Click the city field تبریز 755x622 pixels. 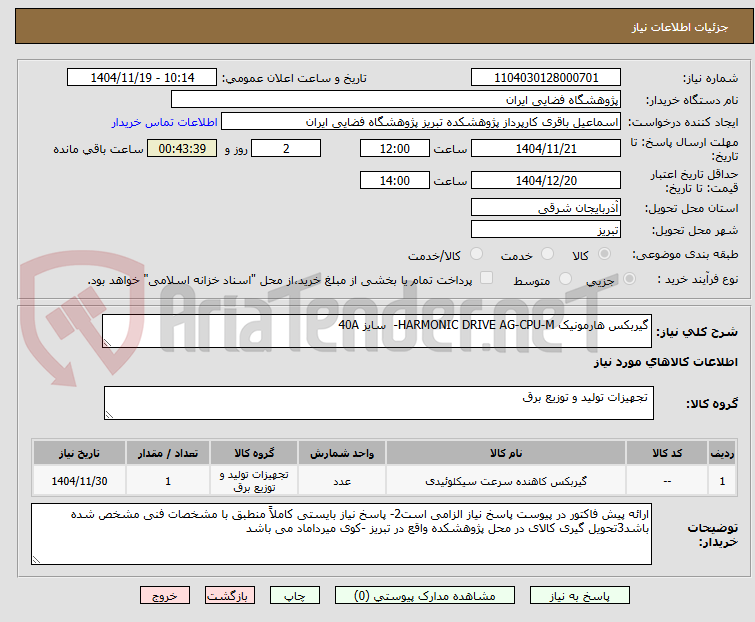click(x=546, y=230)
